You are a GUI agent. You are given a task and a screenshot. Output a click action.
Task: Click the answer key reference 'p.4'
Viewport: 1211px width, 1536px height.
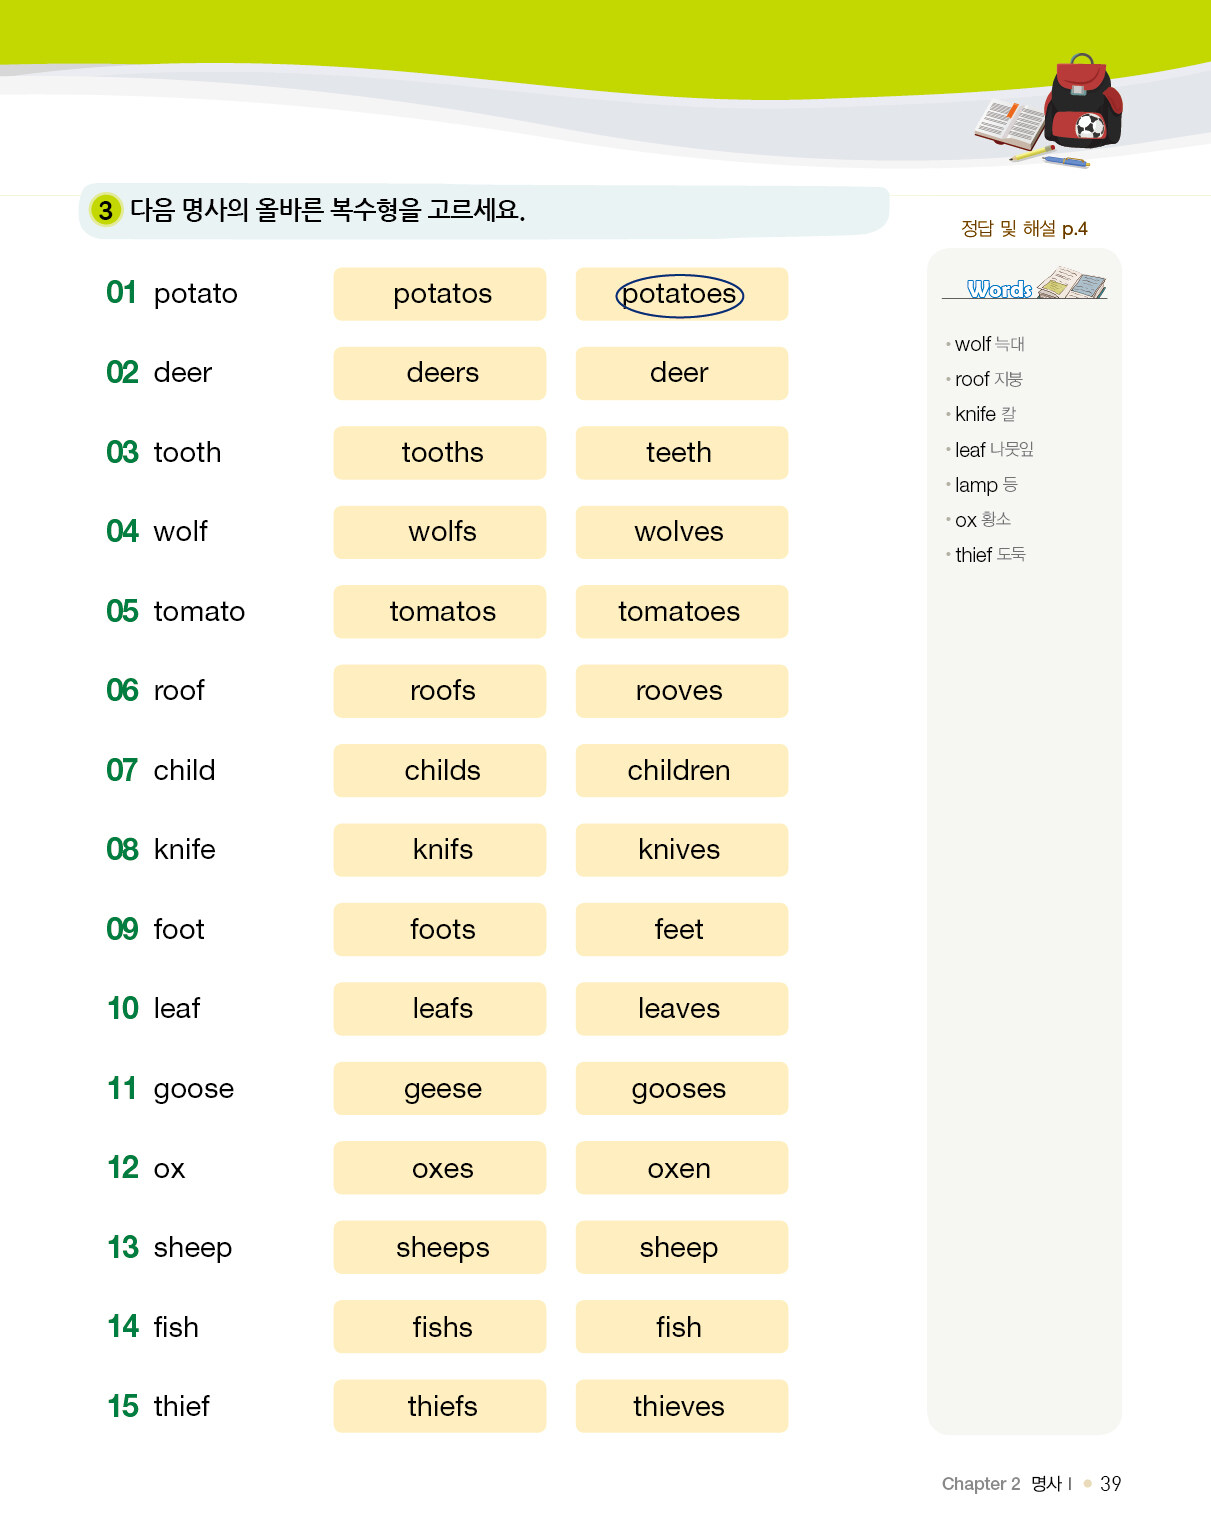click(x=1074, y=229)
